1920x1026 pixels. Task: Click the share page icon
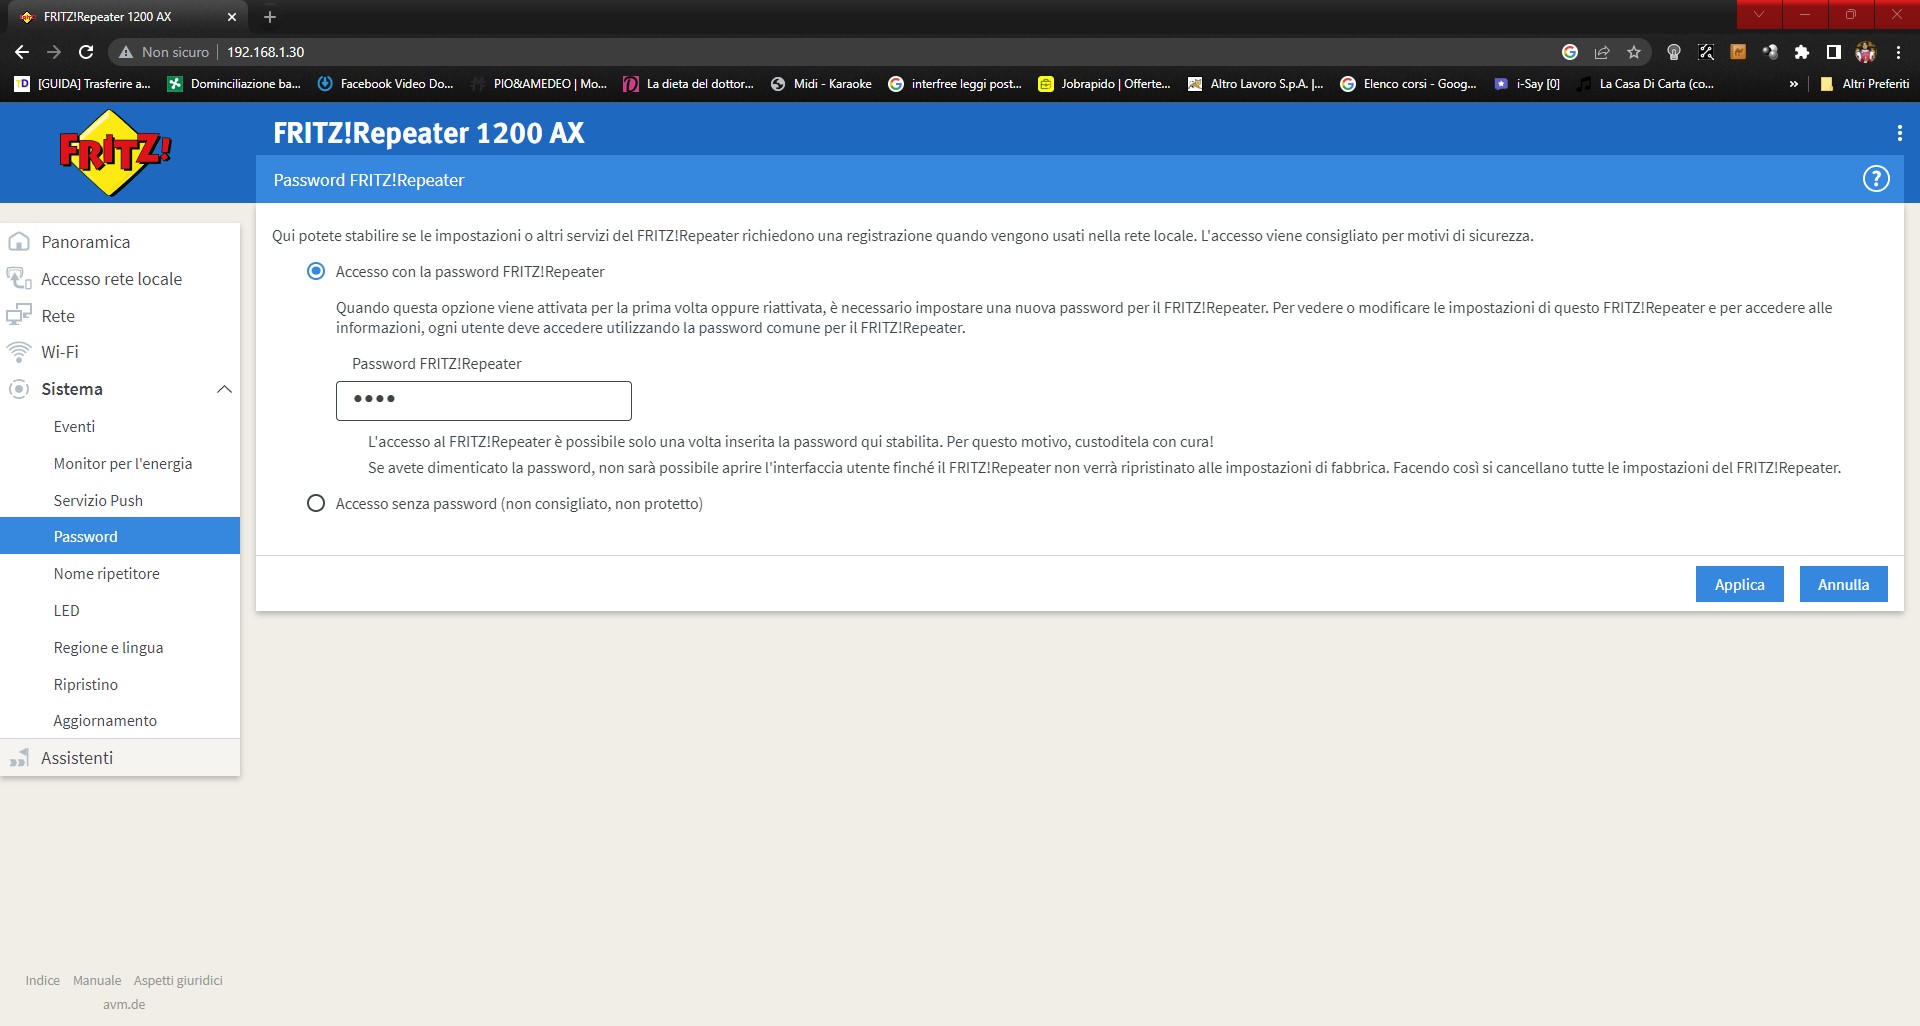click(x=1602, y=52)
